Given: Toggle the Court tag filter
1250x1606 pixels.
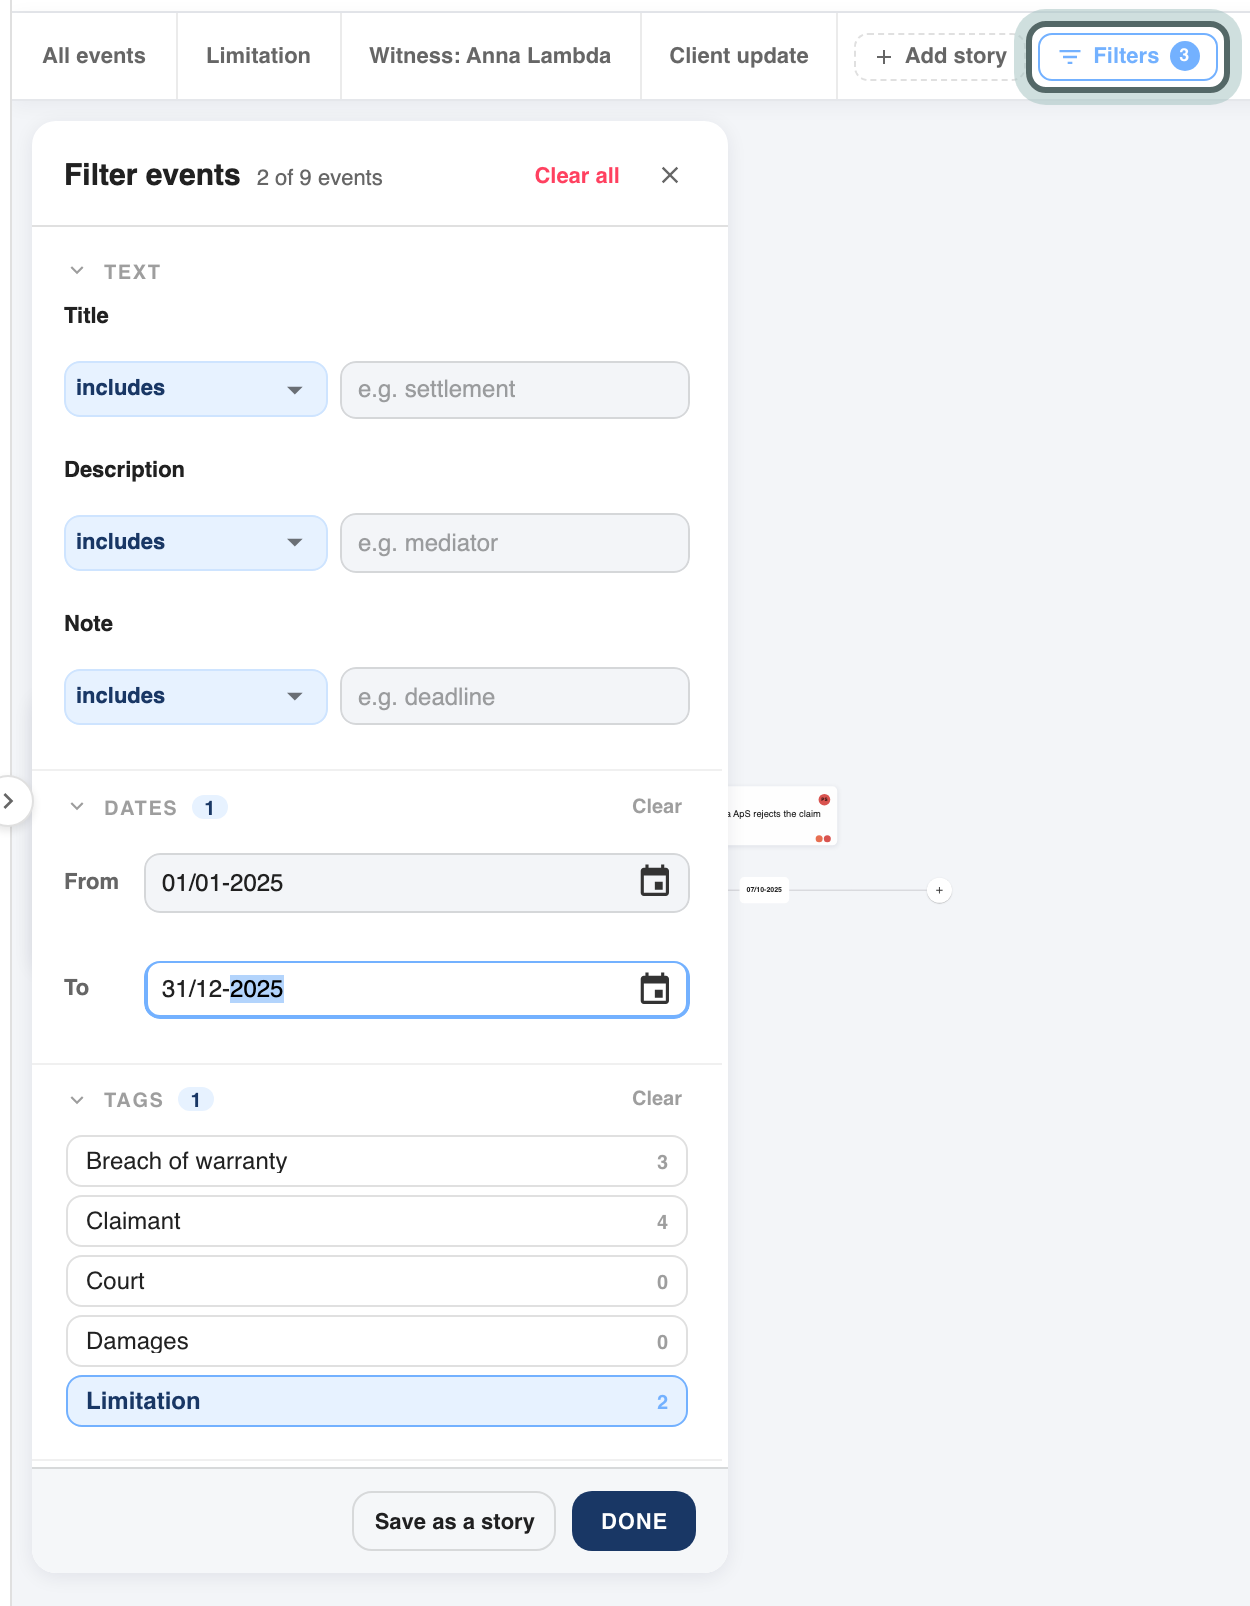Looking at the screenshot, I should (x=377, y=1281).
